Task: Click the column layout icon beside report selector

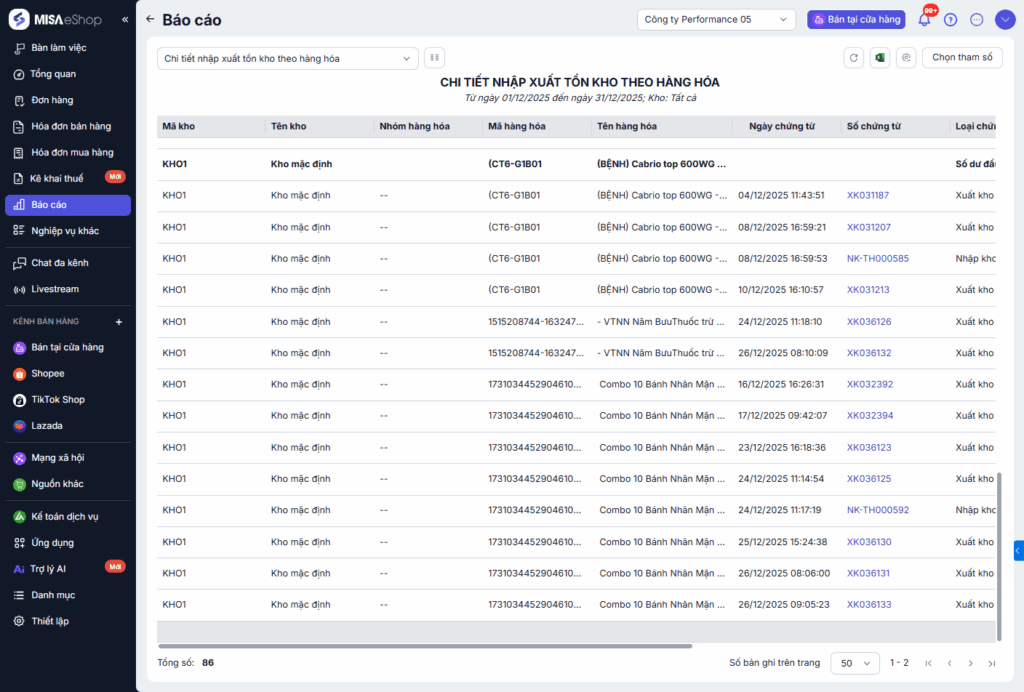Action: [434, 58]
